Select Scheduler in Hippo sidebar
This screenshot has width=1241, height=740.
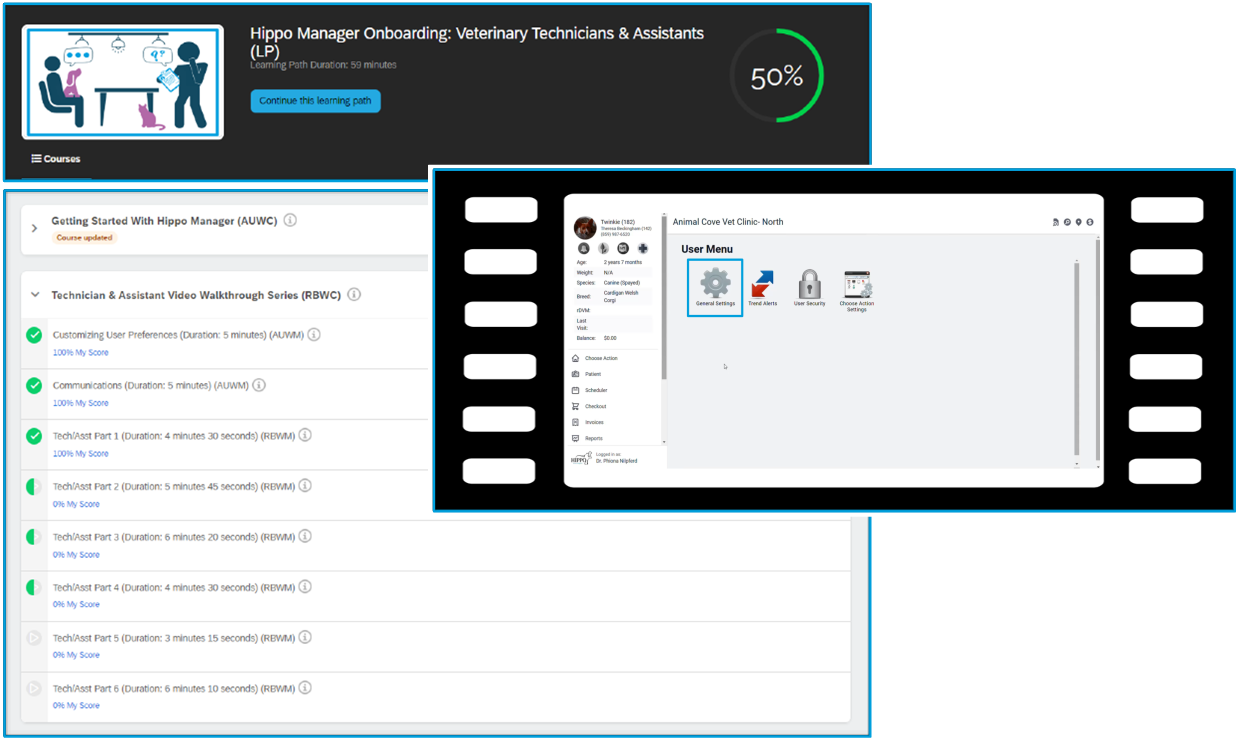(594, 390)
